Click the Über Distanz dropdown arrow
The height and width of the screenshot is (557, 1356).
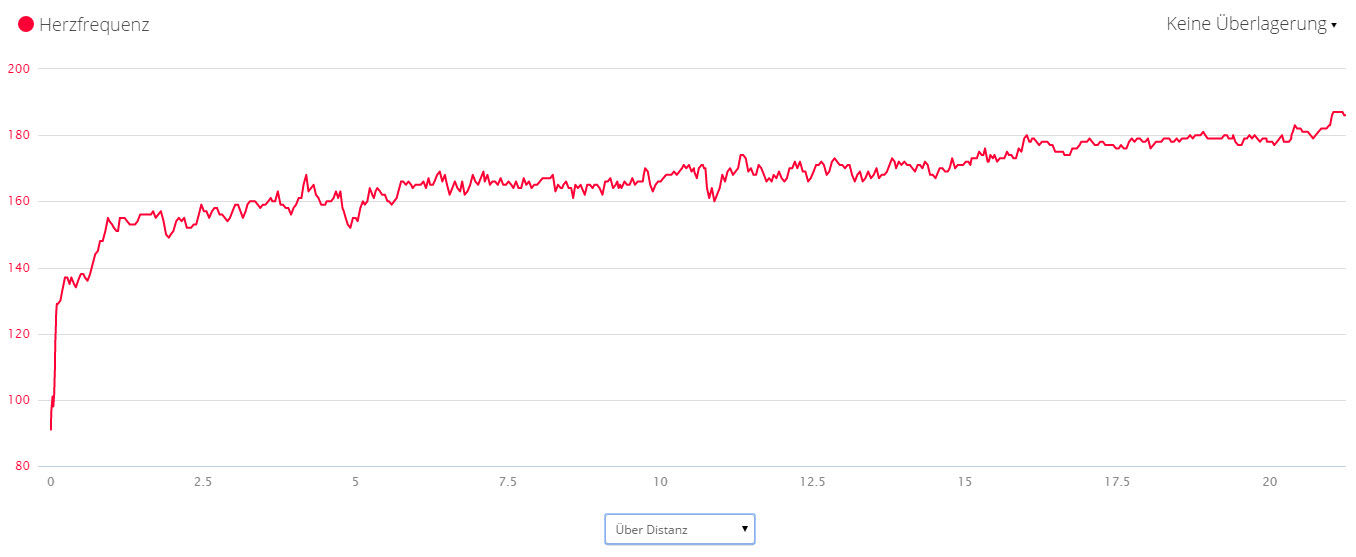pos(744,528)
